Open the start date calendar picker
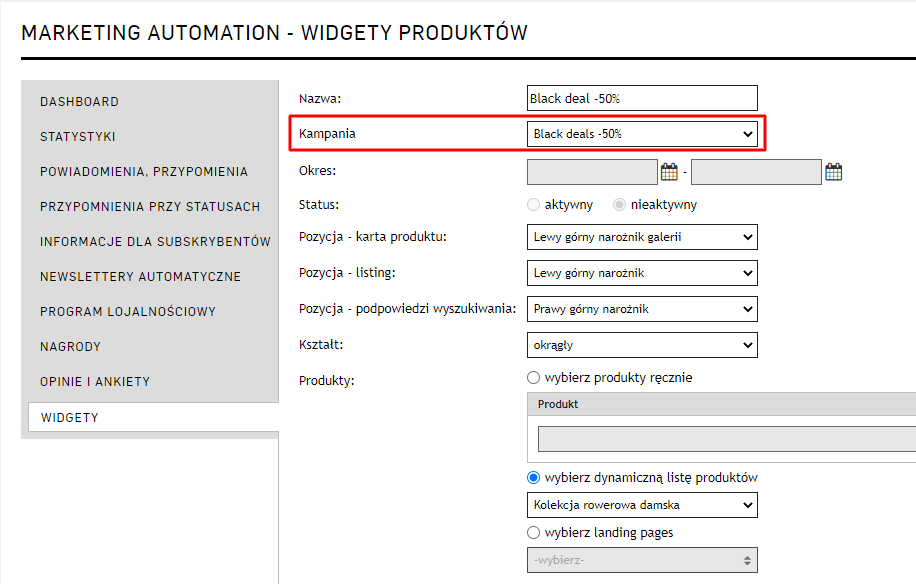 click(x=670, y=172)
